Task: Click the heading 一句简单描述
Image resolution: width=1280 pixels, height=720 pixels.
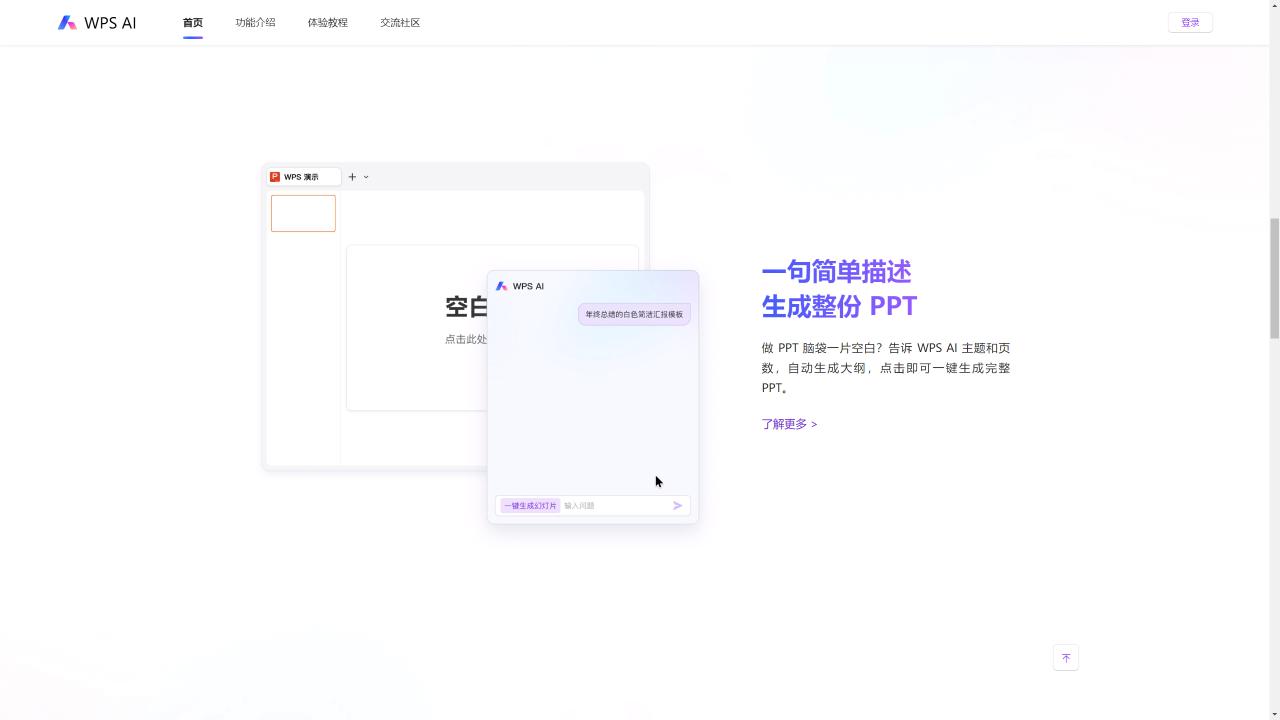Action: coord(836,272)
